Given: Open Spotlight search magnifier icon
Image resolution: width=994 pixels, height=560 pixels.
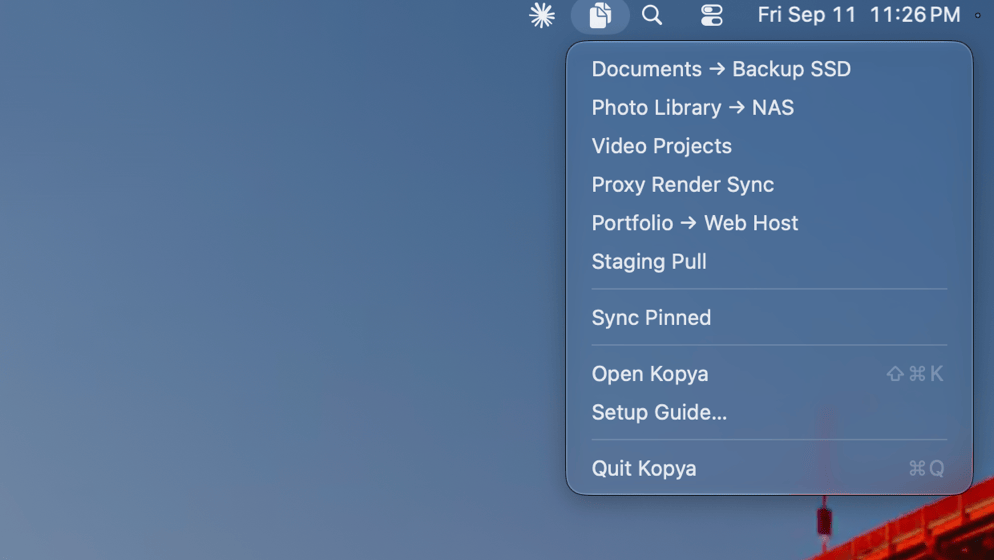Looking at the screenshot, I should coord(652,15).
